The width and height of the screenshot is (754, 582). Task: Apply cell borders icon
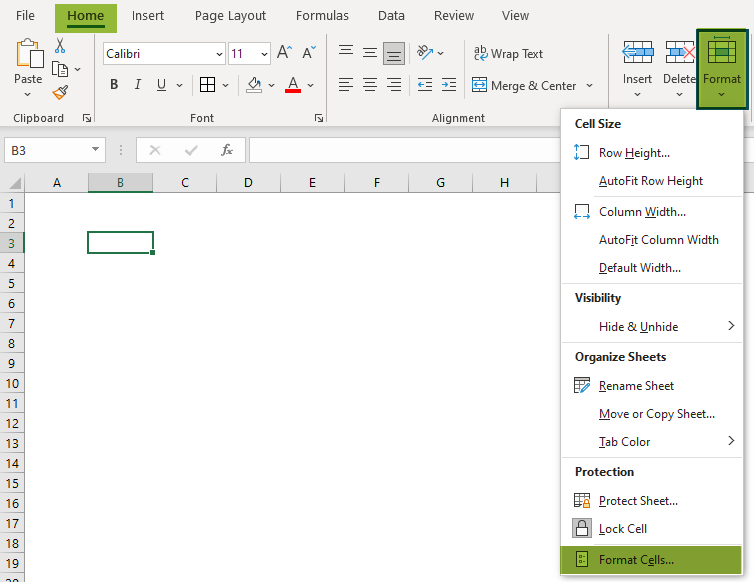tap(207, 85)
